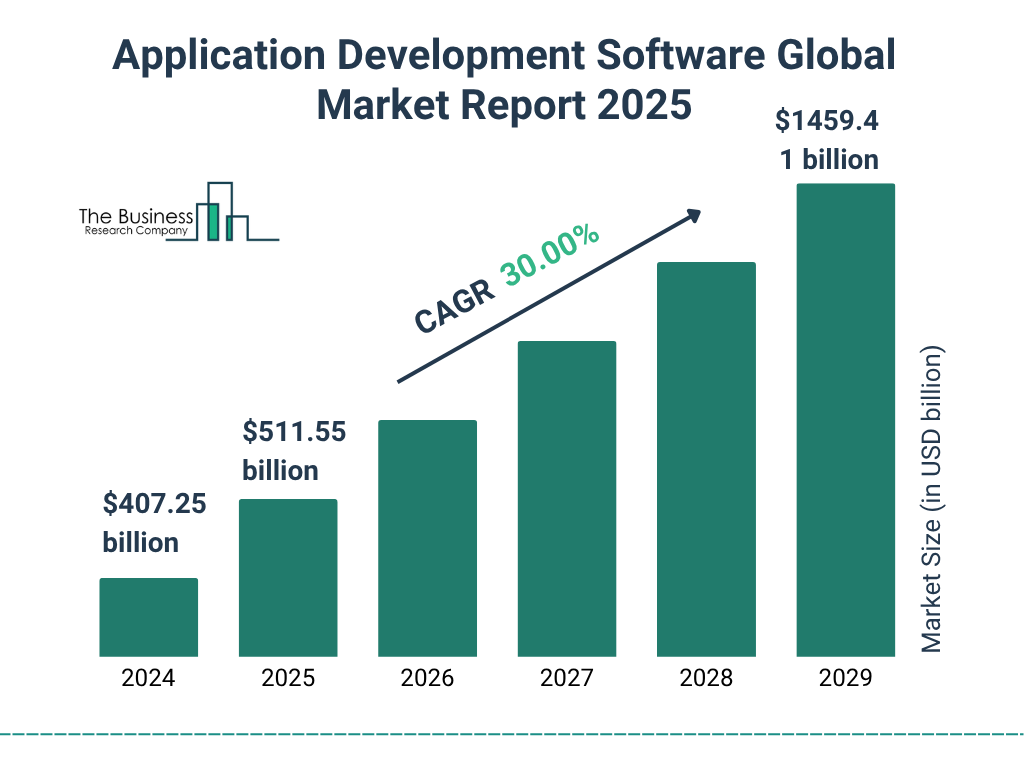Select the 2026 market size bar
The image size is (1024, 768).
427,538
